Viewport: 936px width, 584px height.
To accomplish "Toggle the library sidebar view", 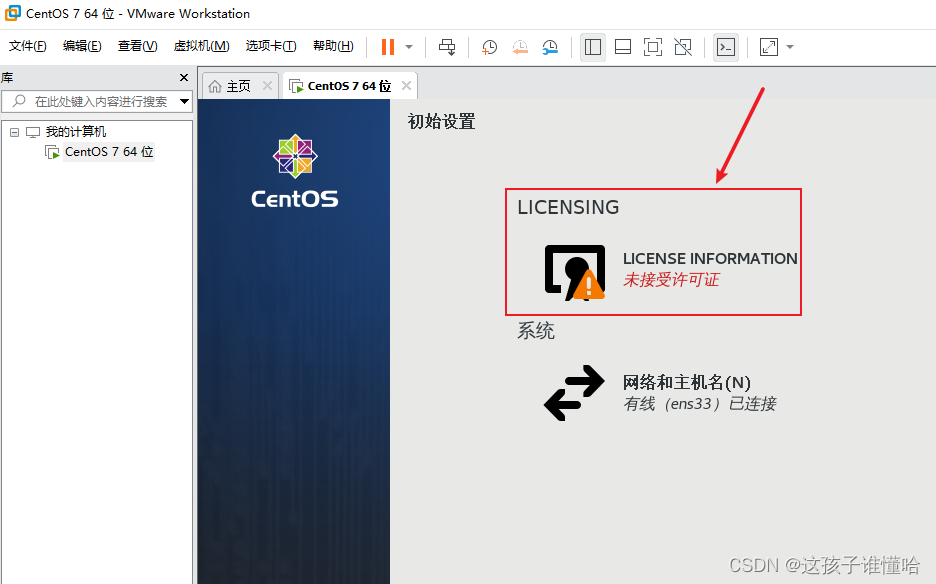I will tap(593, 47).
